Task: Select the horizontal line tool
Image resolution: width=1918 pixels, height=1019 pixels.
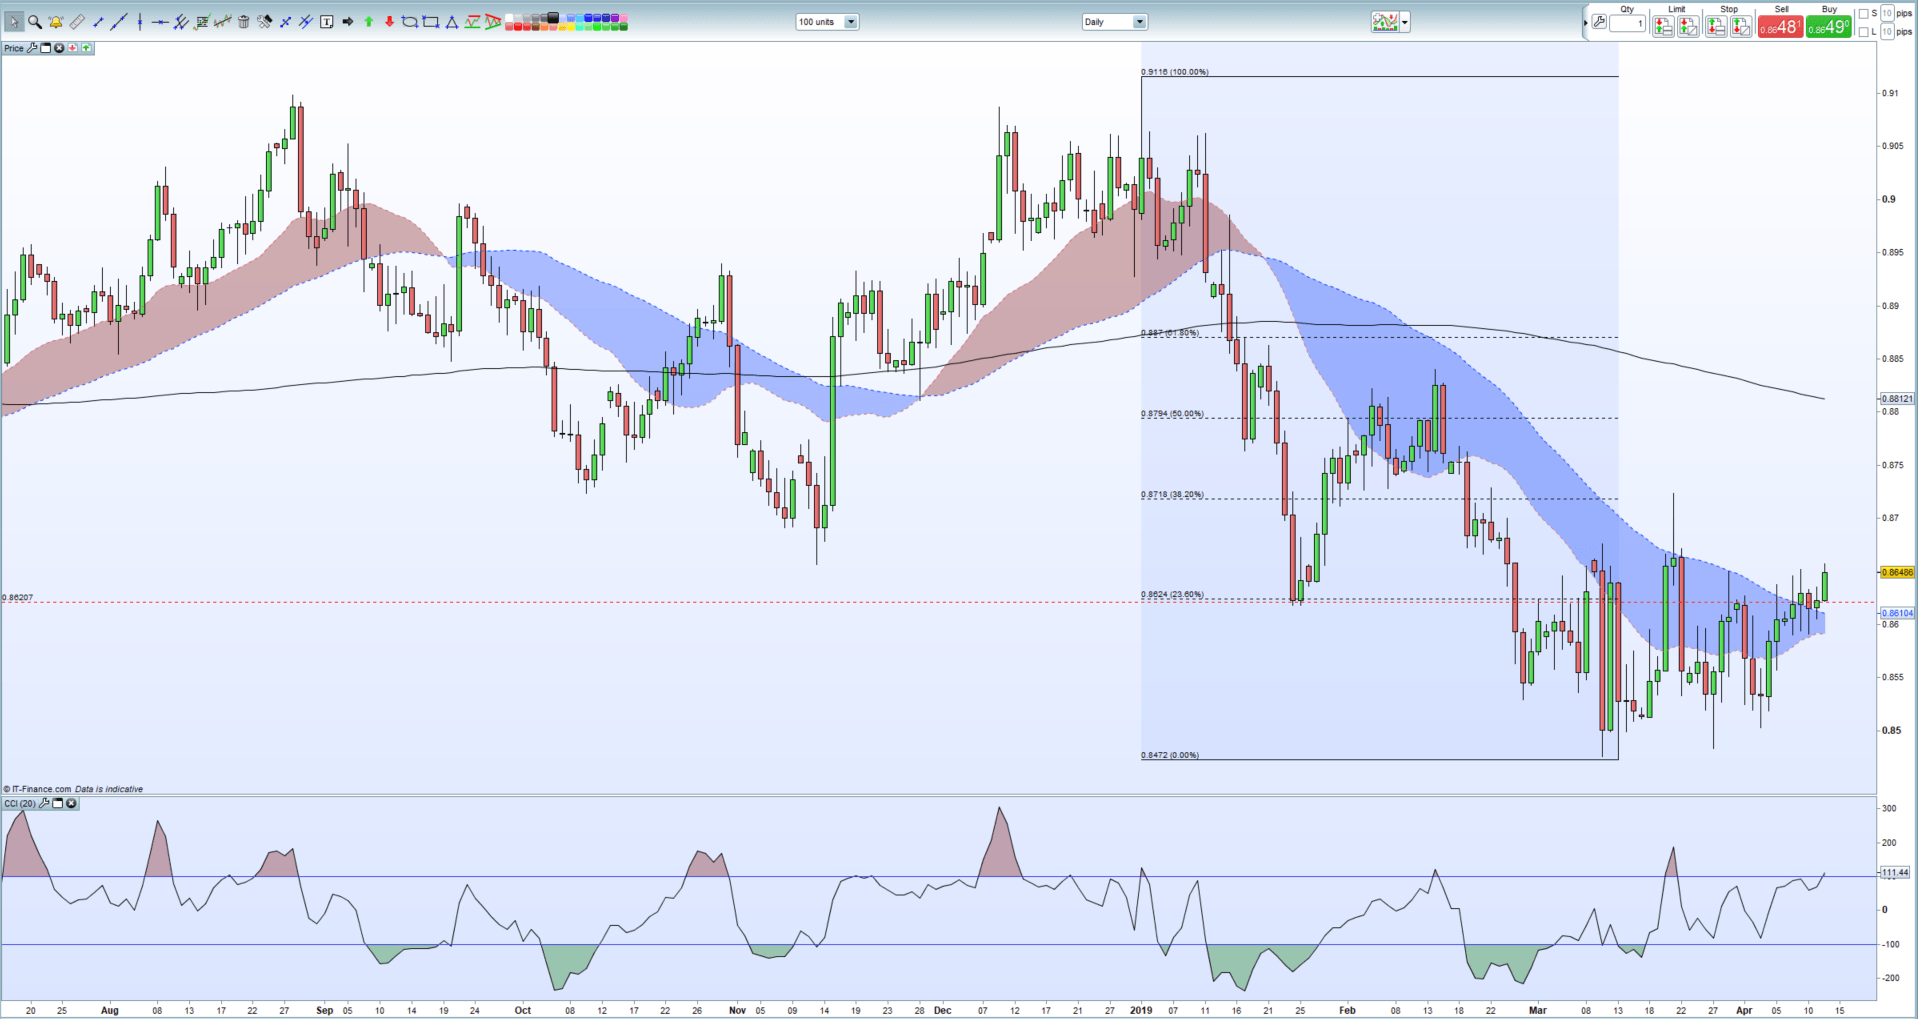Action: click(160, 21)
